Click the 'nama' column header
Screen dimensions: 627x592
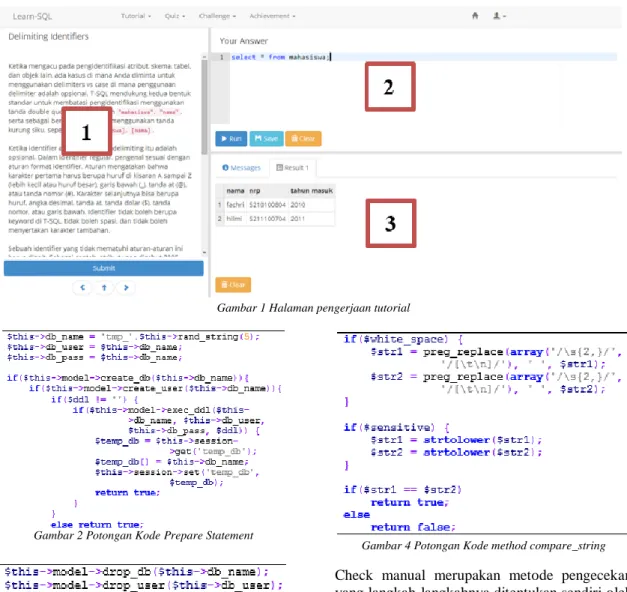235,191
